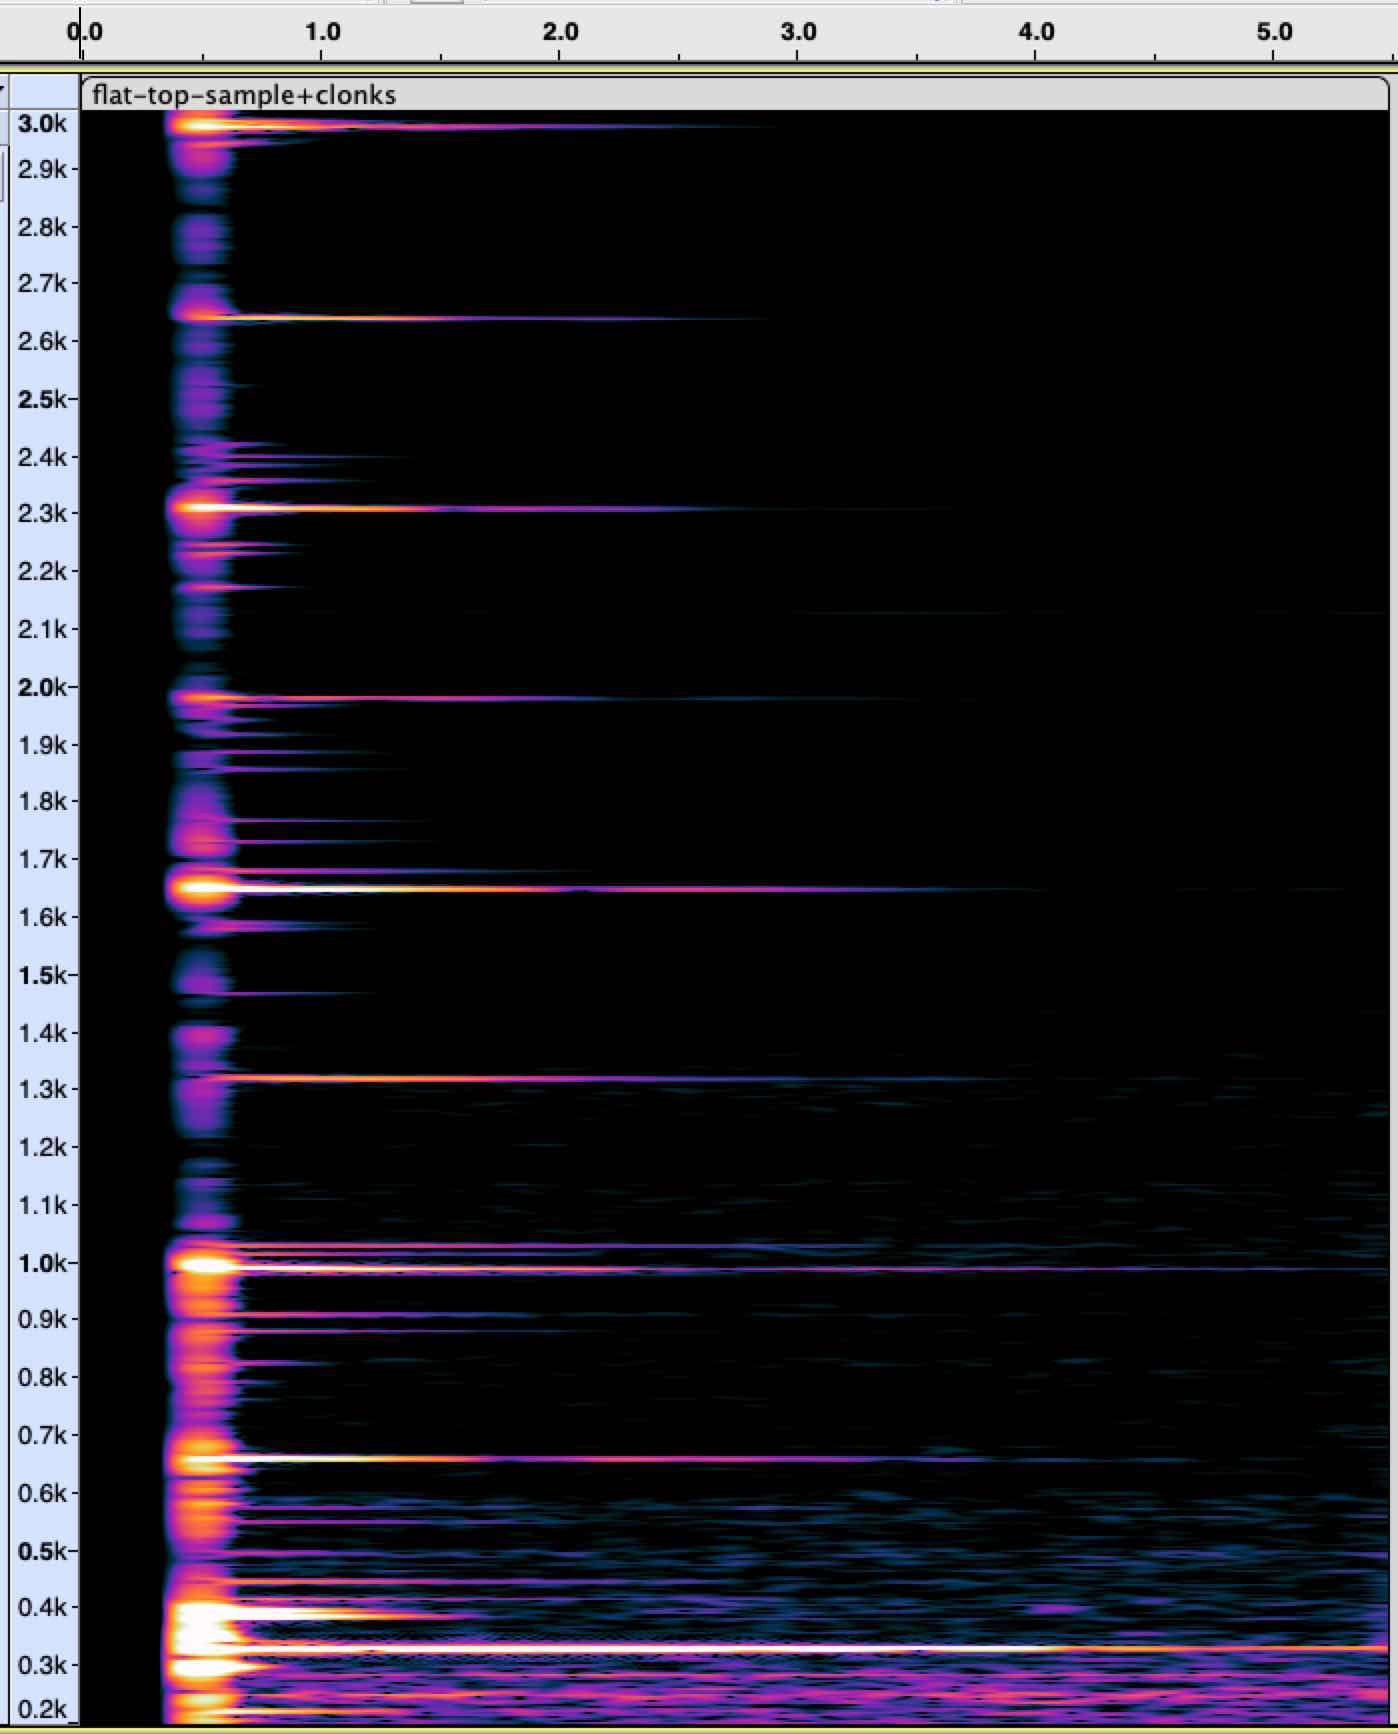
Task: Click the 1.6k label on the frequency scale
Action: coord(42,917)
